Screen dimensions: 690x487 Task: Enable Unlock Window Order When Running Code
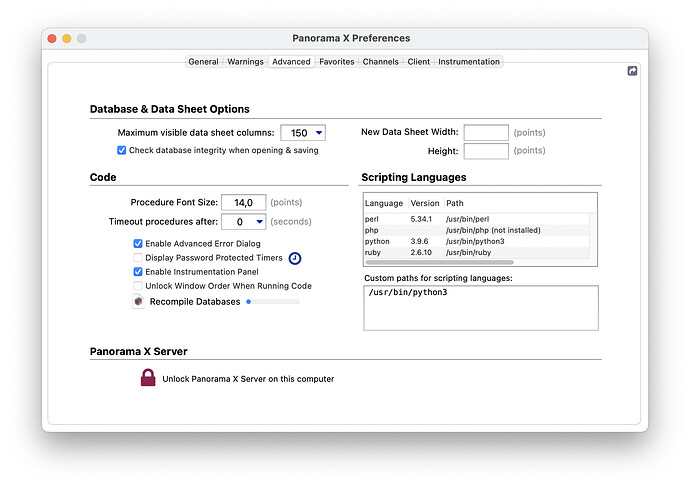(x=138, y=286)
